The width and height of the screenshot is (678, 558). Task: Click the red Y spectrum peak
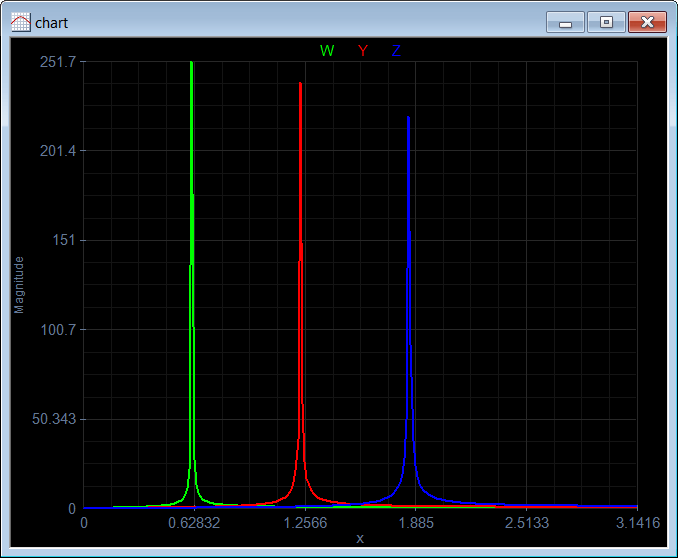pyautogui.click(x=300, y=83)
